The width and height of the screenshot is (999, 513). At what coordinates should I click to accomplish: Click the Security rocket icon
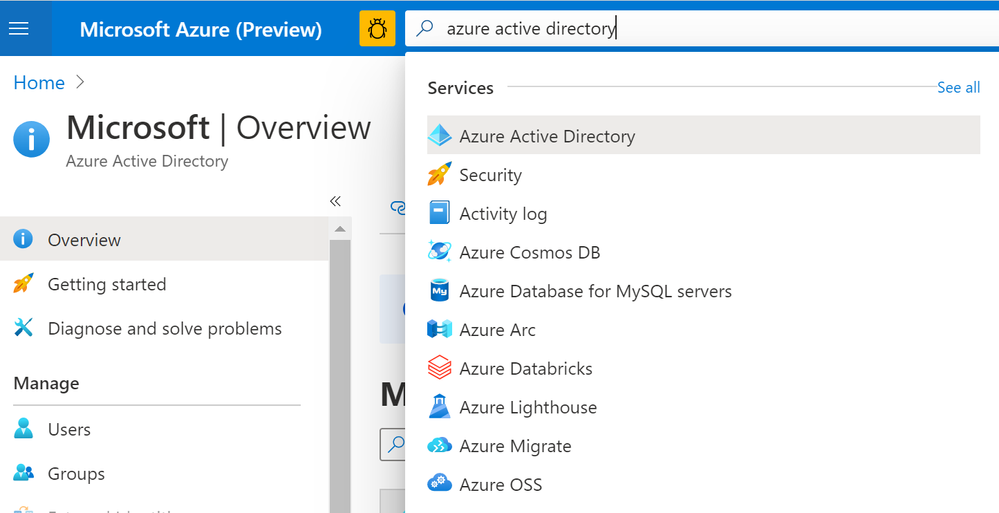439,175
